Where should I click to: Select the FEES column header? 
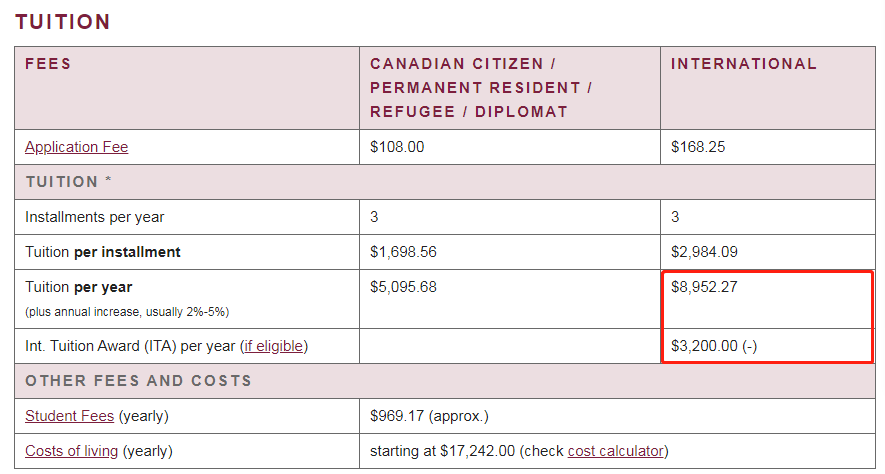(49, 64)
